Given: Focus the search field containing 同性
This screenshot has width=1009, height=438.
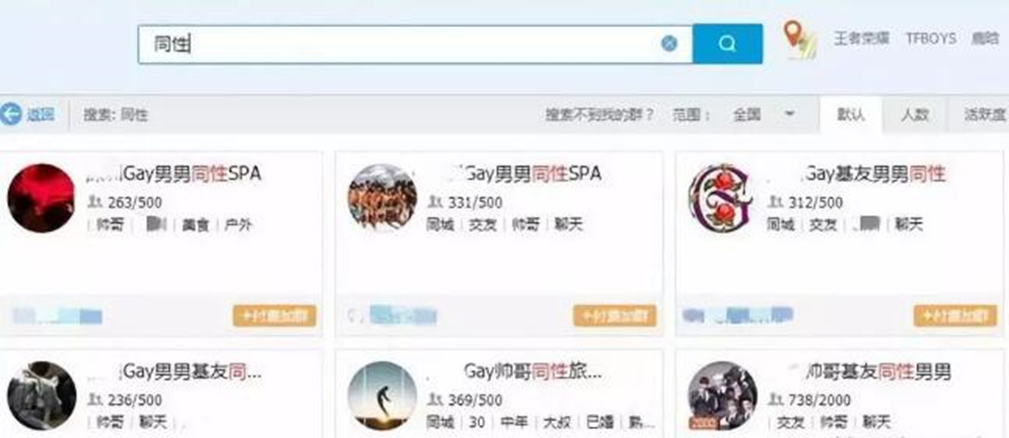Looking at the screenshot, I should pos(415,44).
